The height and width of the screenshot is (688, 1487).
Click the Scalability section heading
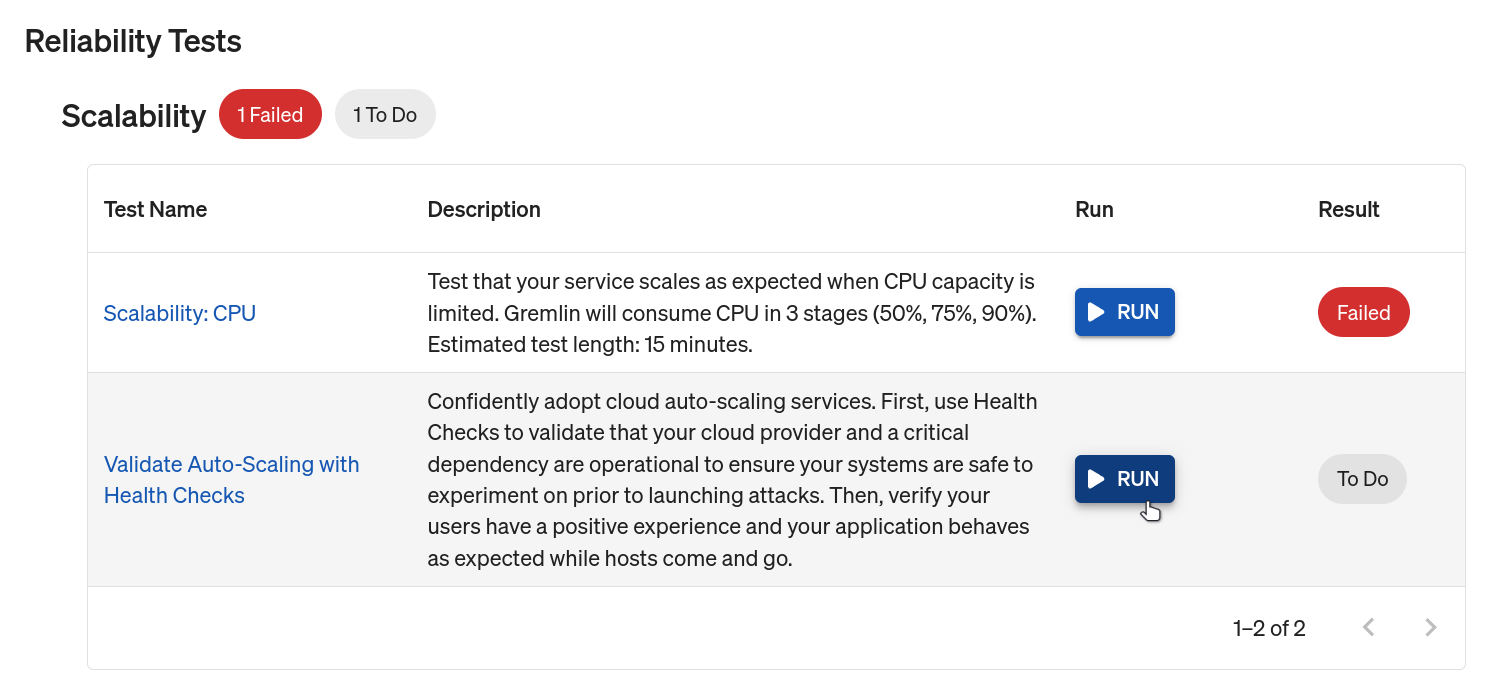point(133,115)
